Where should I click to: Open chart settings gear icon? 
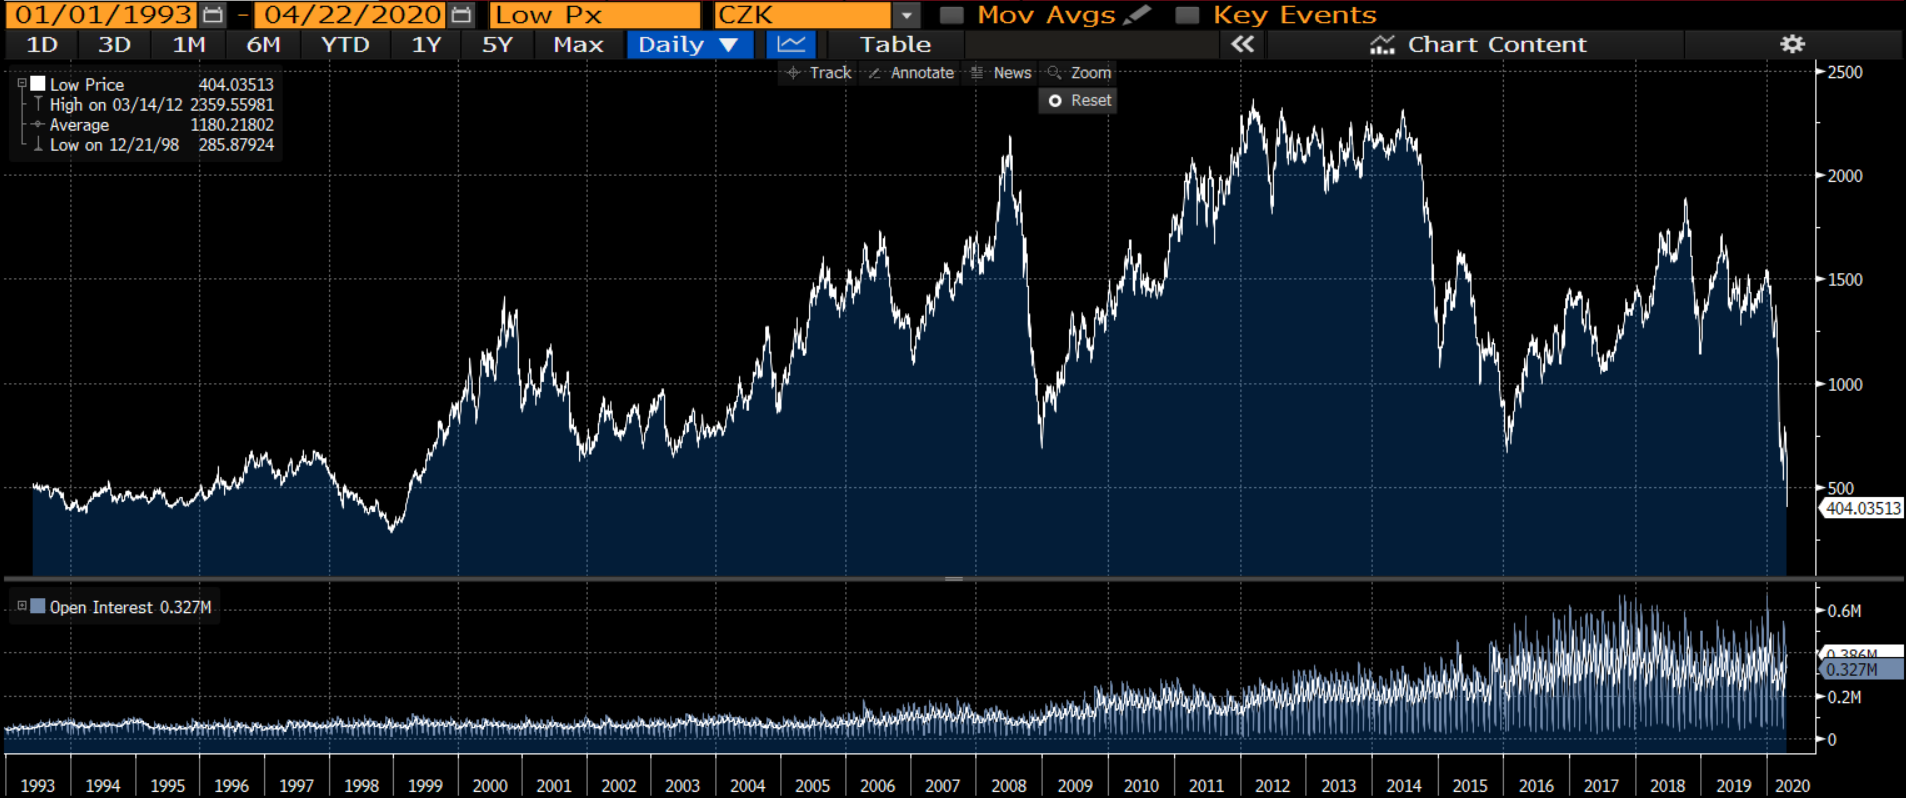click(x=1792, y=44)
